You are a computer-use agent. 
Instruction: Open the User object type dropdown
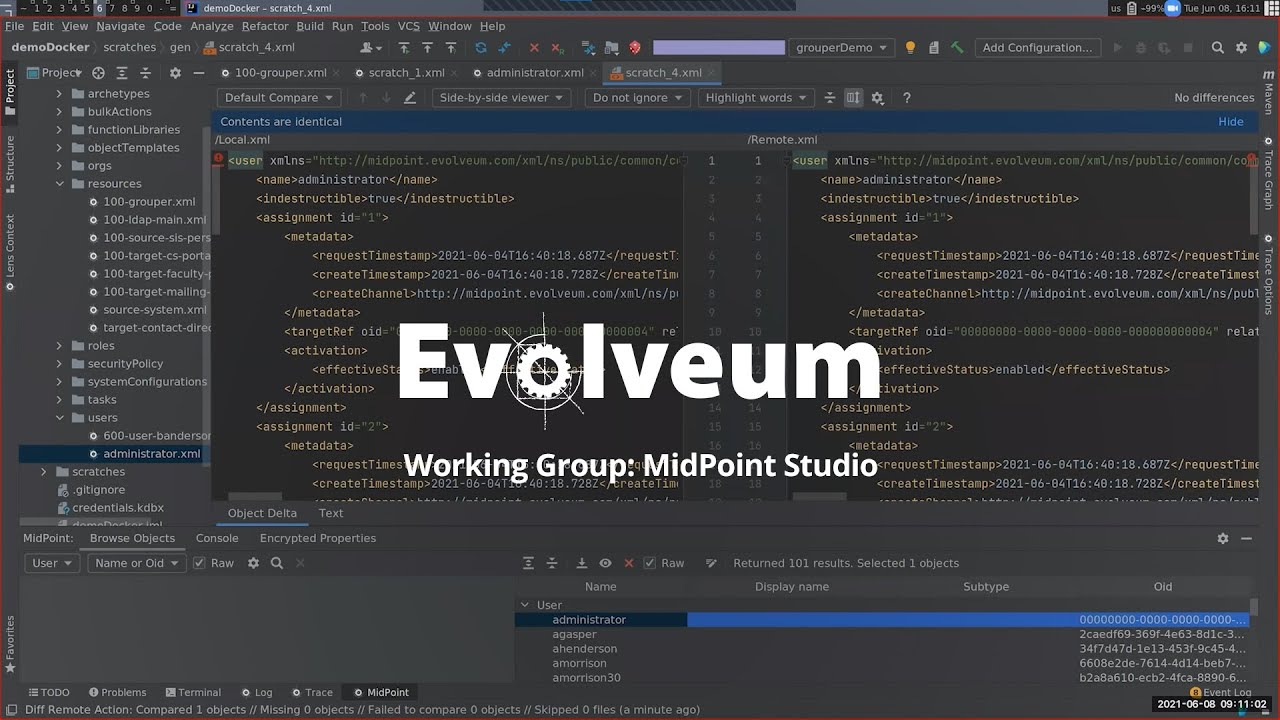point(52,563)
